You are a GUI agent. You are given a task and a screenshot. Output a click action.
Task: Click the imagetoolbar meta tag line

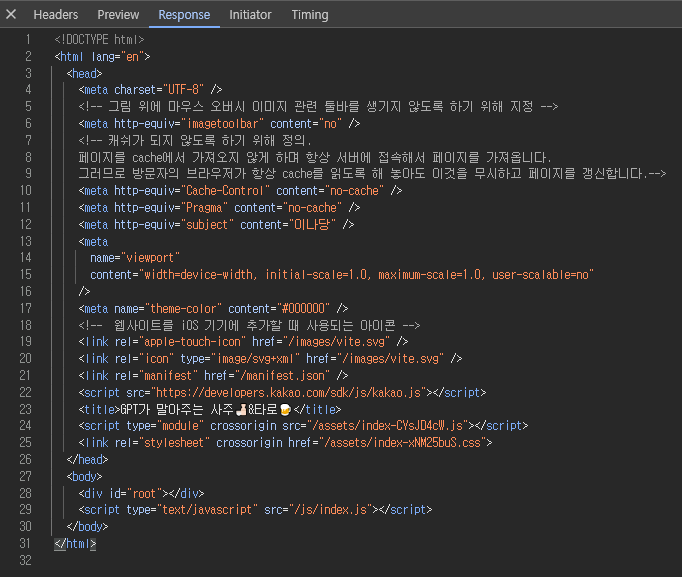pos(219,124)
